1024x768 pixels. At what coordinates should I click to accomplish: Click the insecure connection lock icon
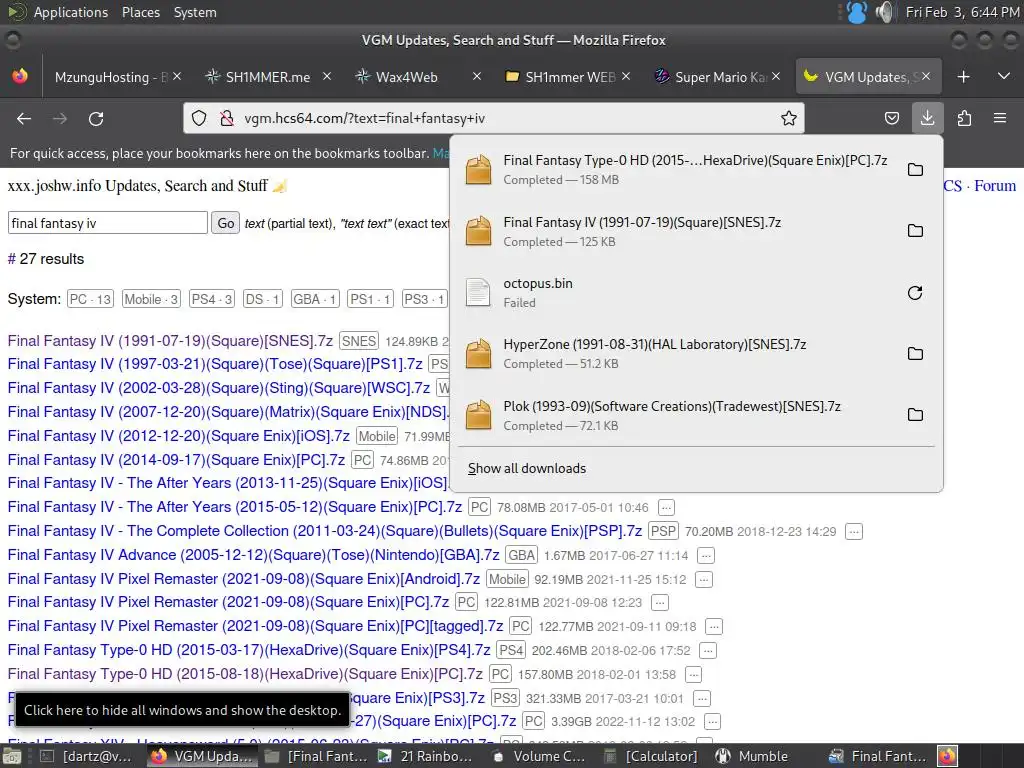coord(227,118)
